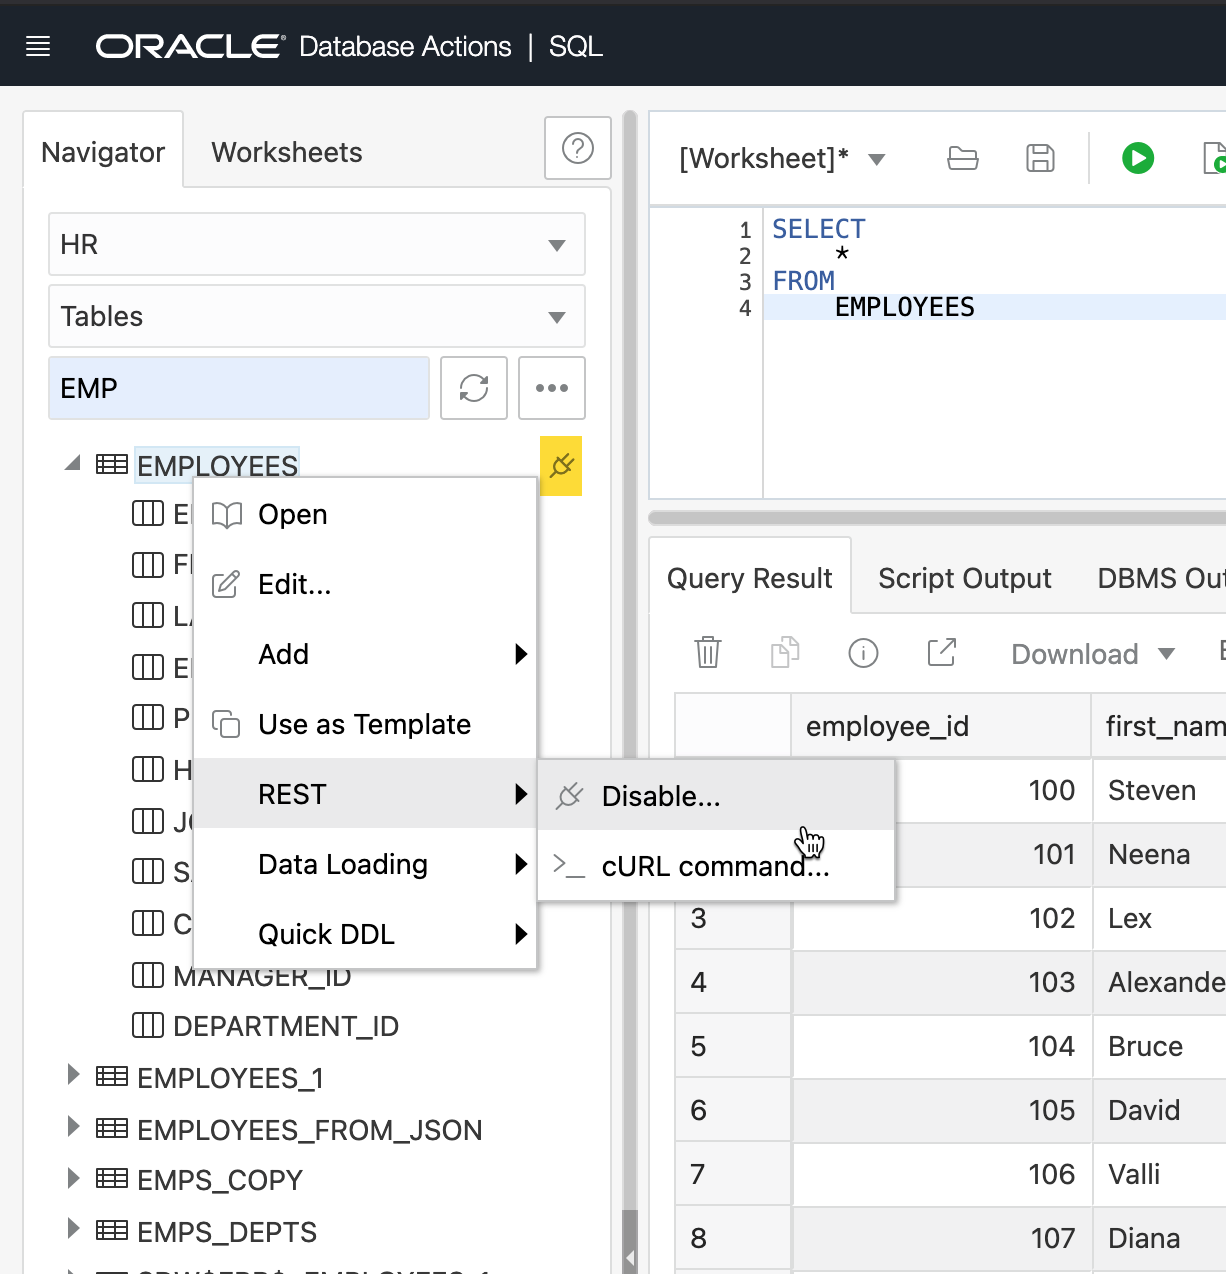Image resolution: width=1226 pixels, height=1274 pixels.
Task: Save the worksheet with the disk icon
Action: pos(1041,158)
